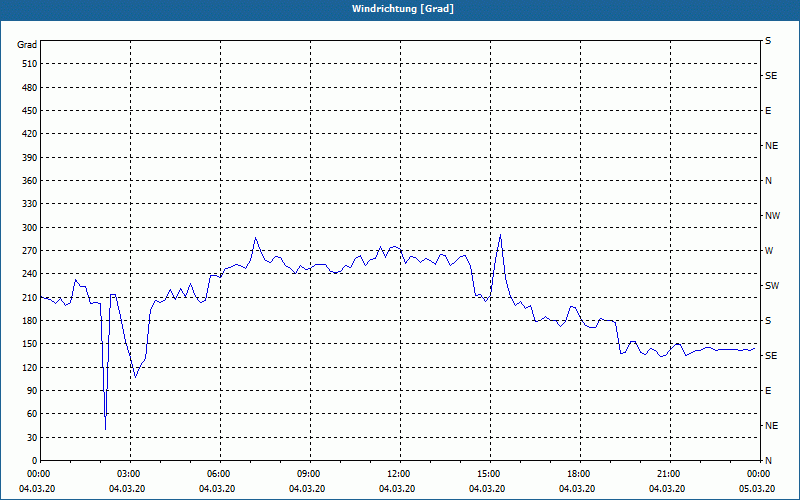Select the 09:00 time label
Screen dimensions: 800x500
310,473
